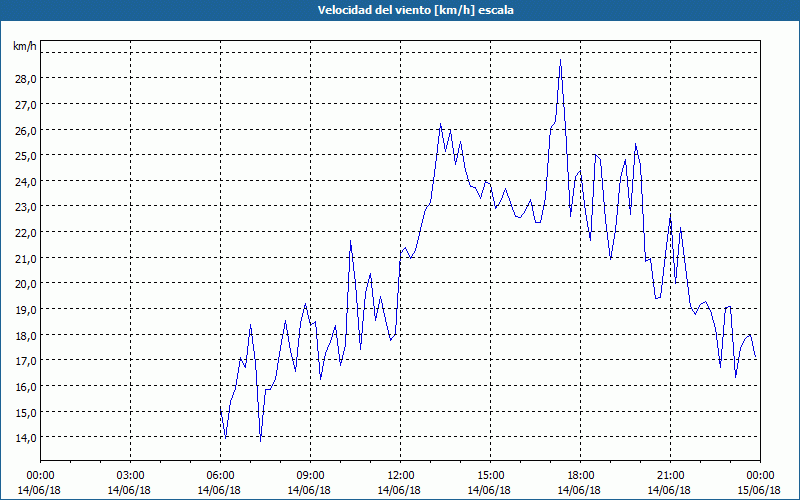Click the chart title 'Velocidad del viento [km/h] escala'
Screen dimensions: 800x500
click(415, 10)
